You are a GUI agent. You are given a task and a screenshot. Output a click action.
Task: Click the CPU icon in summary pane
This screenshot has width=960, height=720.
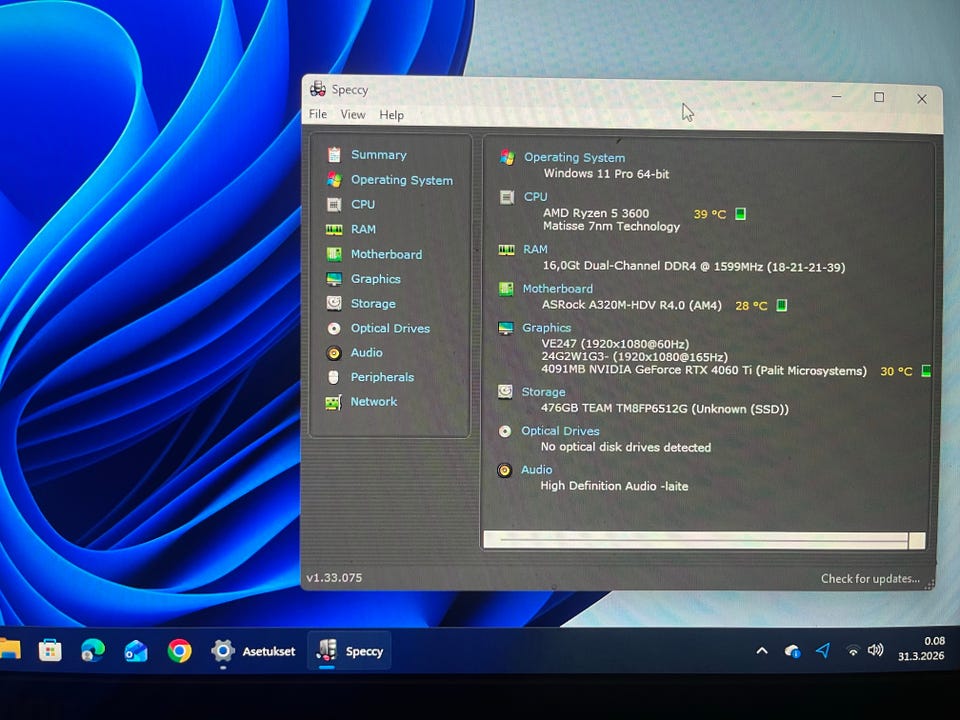pyautogui.click(x=507, y=197)
